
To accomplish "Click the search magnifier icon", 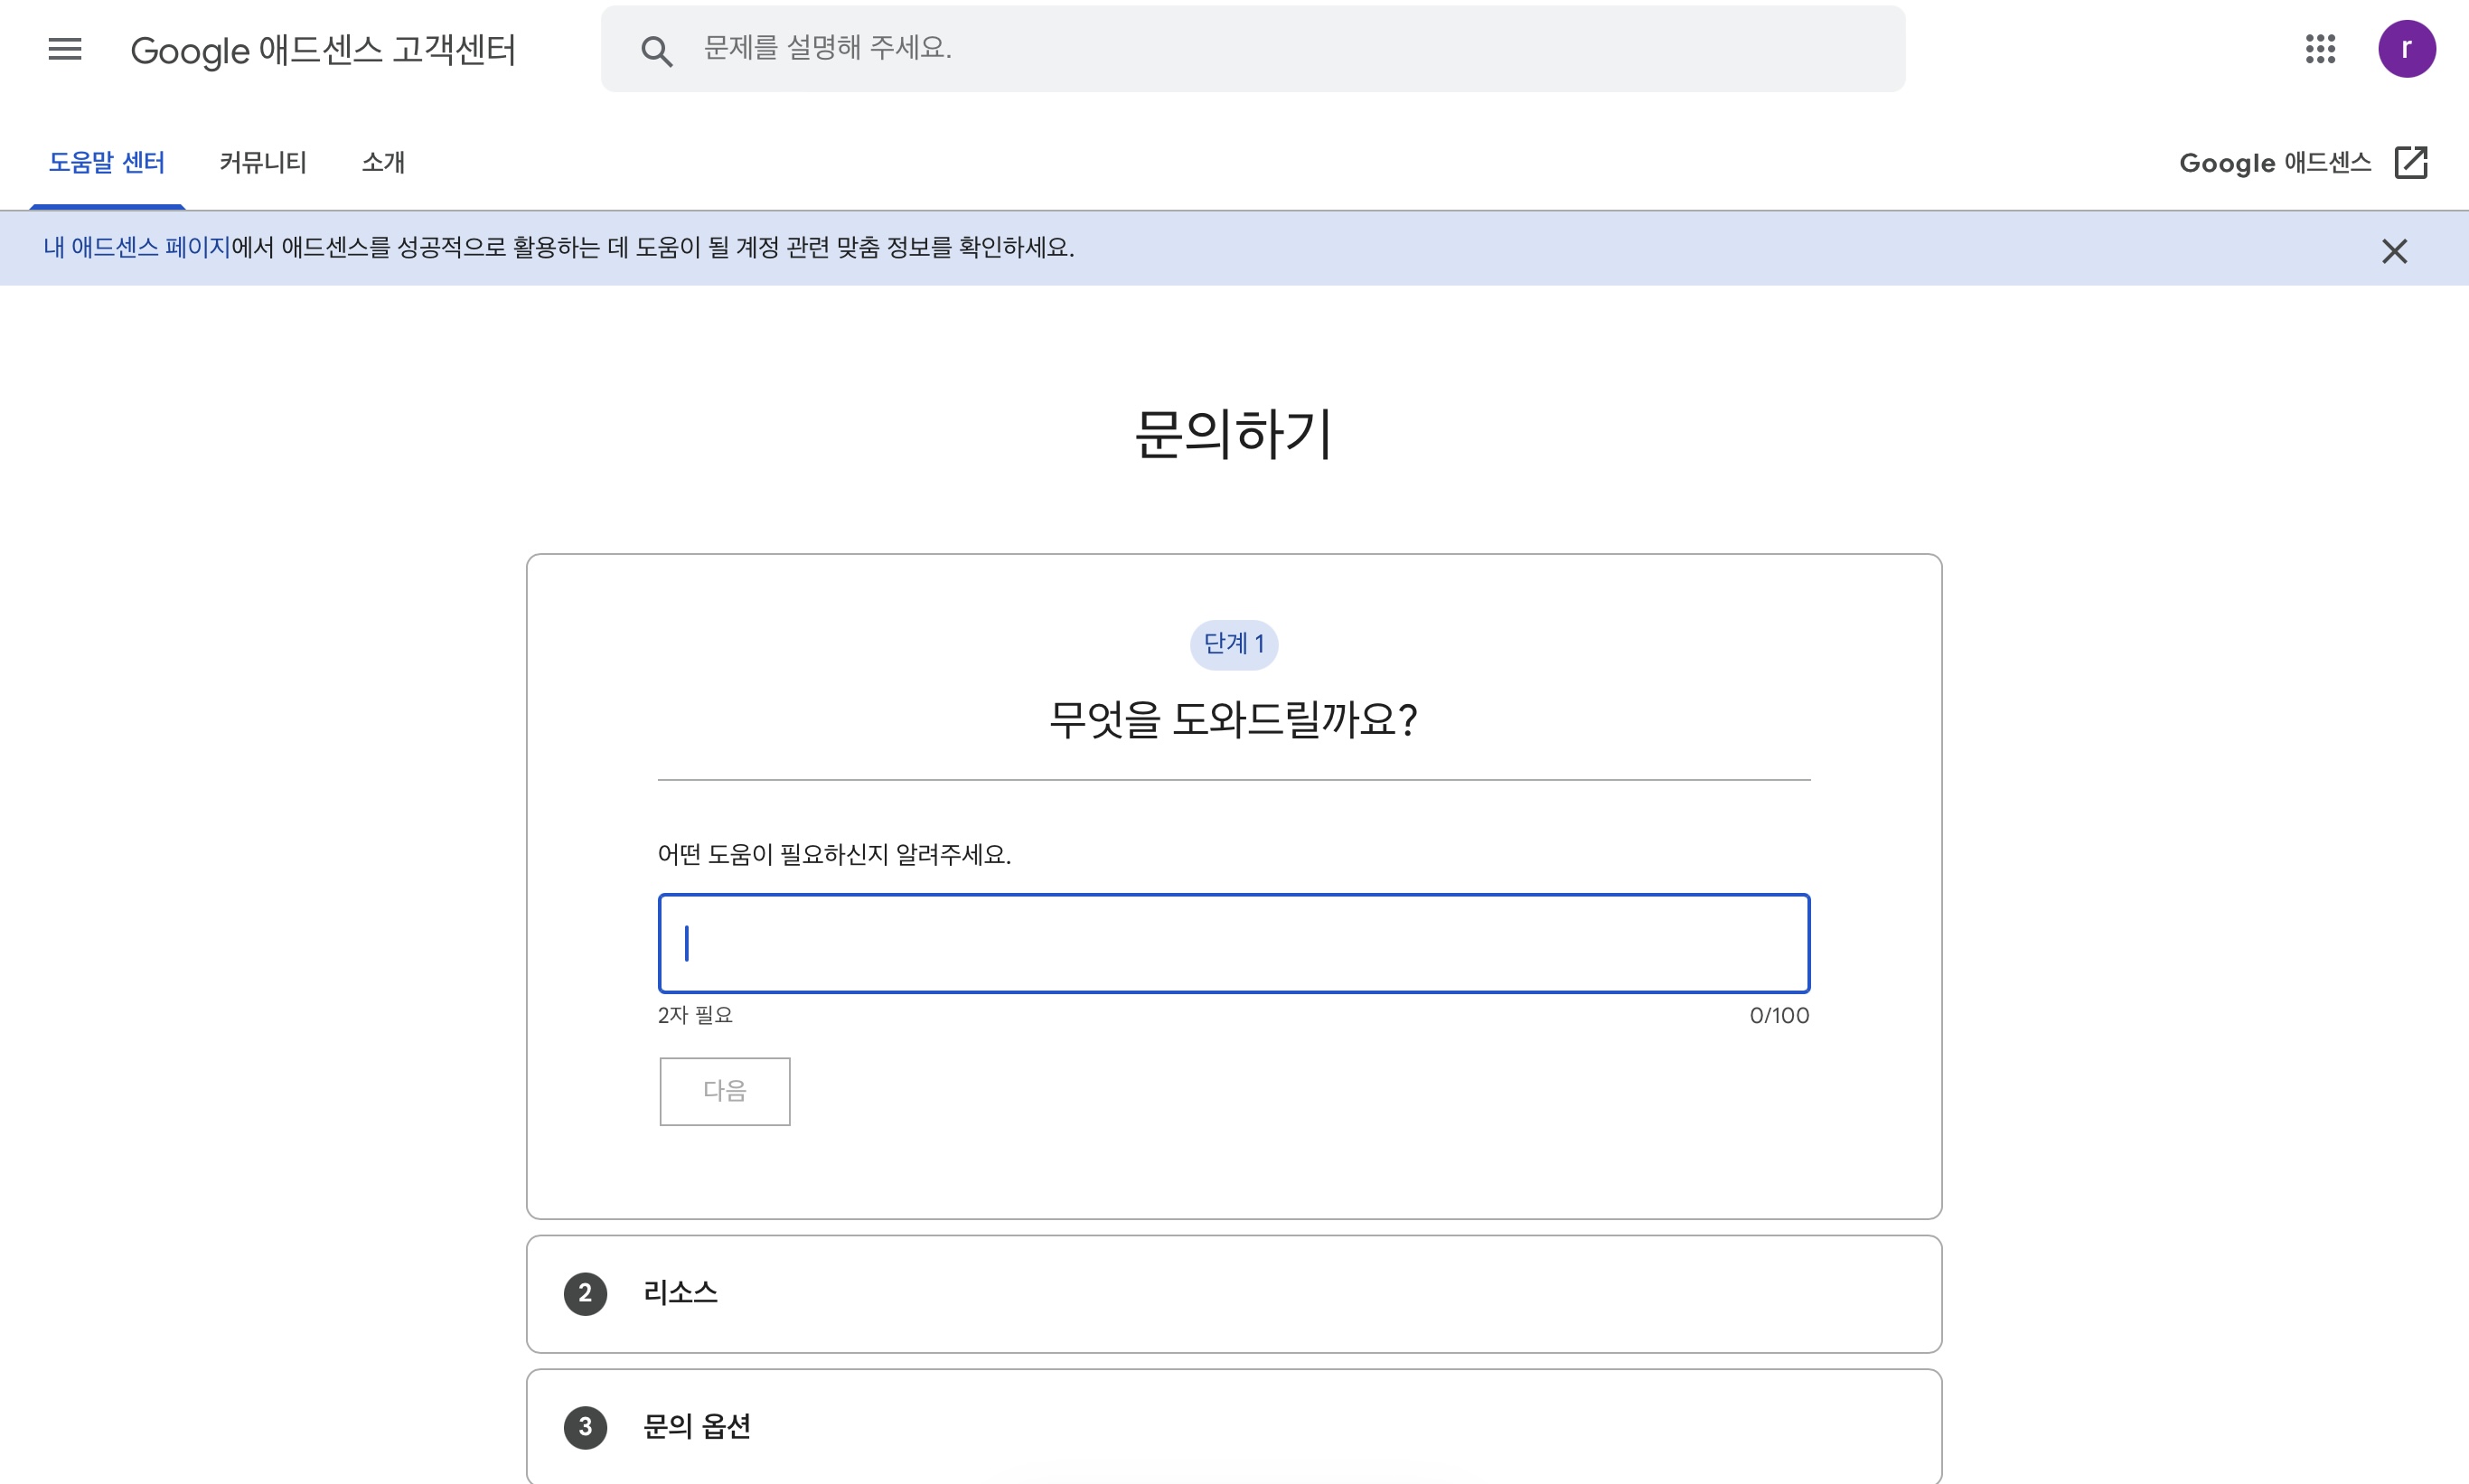I will point(656,50).
